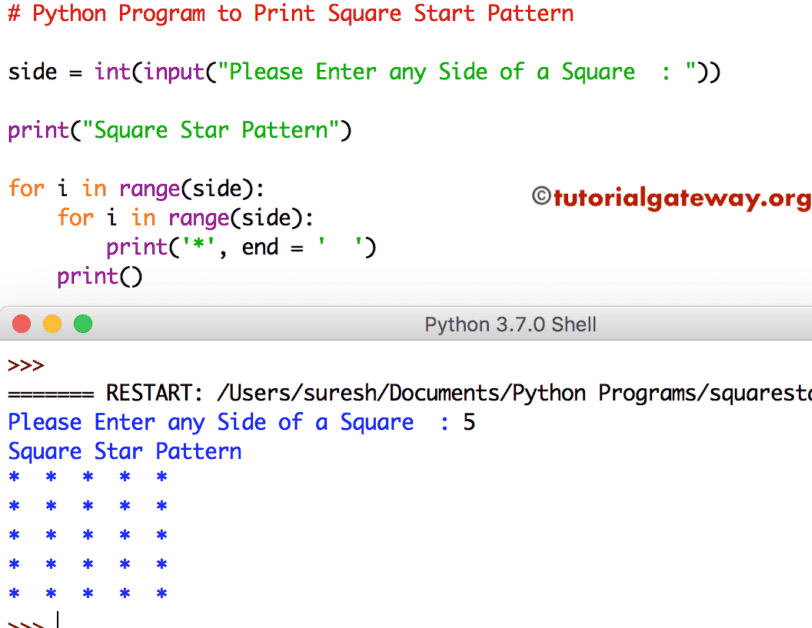The width and height of the screenshot is (812, 628).
Task: Click the yellow minimize button on Python Shell
Action: 52,324
